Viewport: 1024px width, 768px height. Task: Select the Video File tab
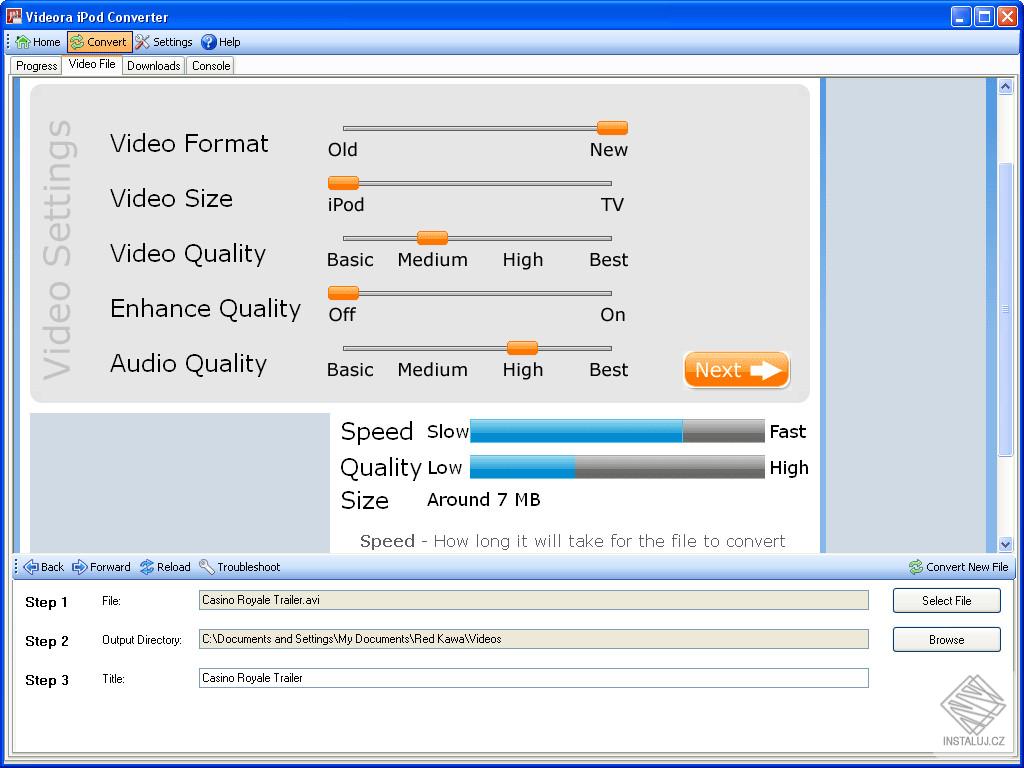click(x=92, y=64)
